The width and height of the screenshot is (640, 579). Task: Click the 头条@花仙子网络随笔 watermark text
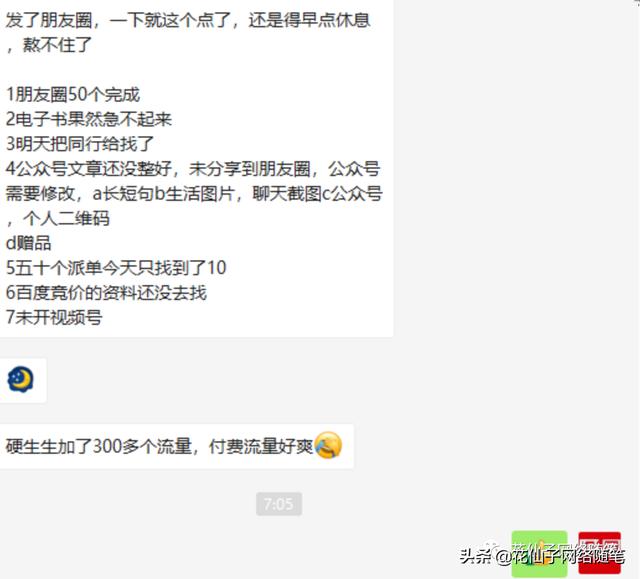[x=542, y=556]
